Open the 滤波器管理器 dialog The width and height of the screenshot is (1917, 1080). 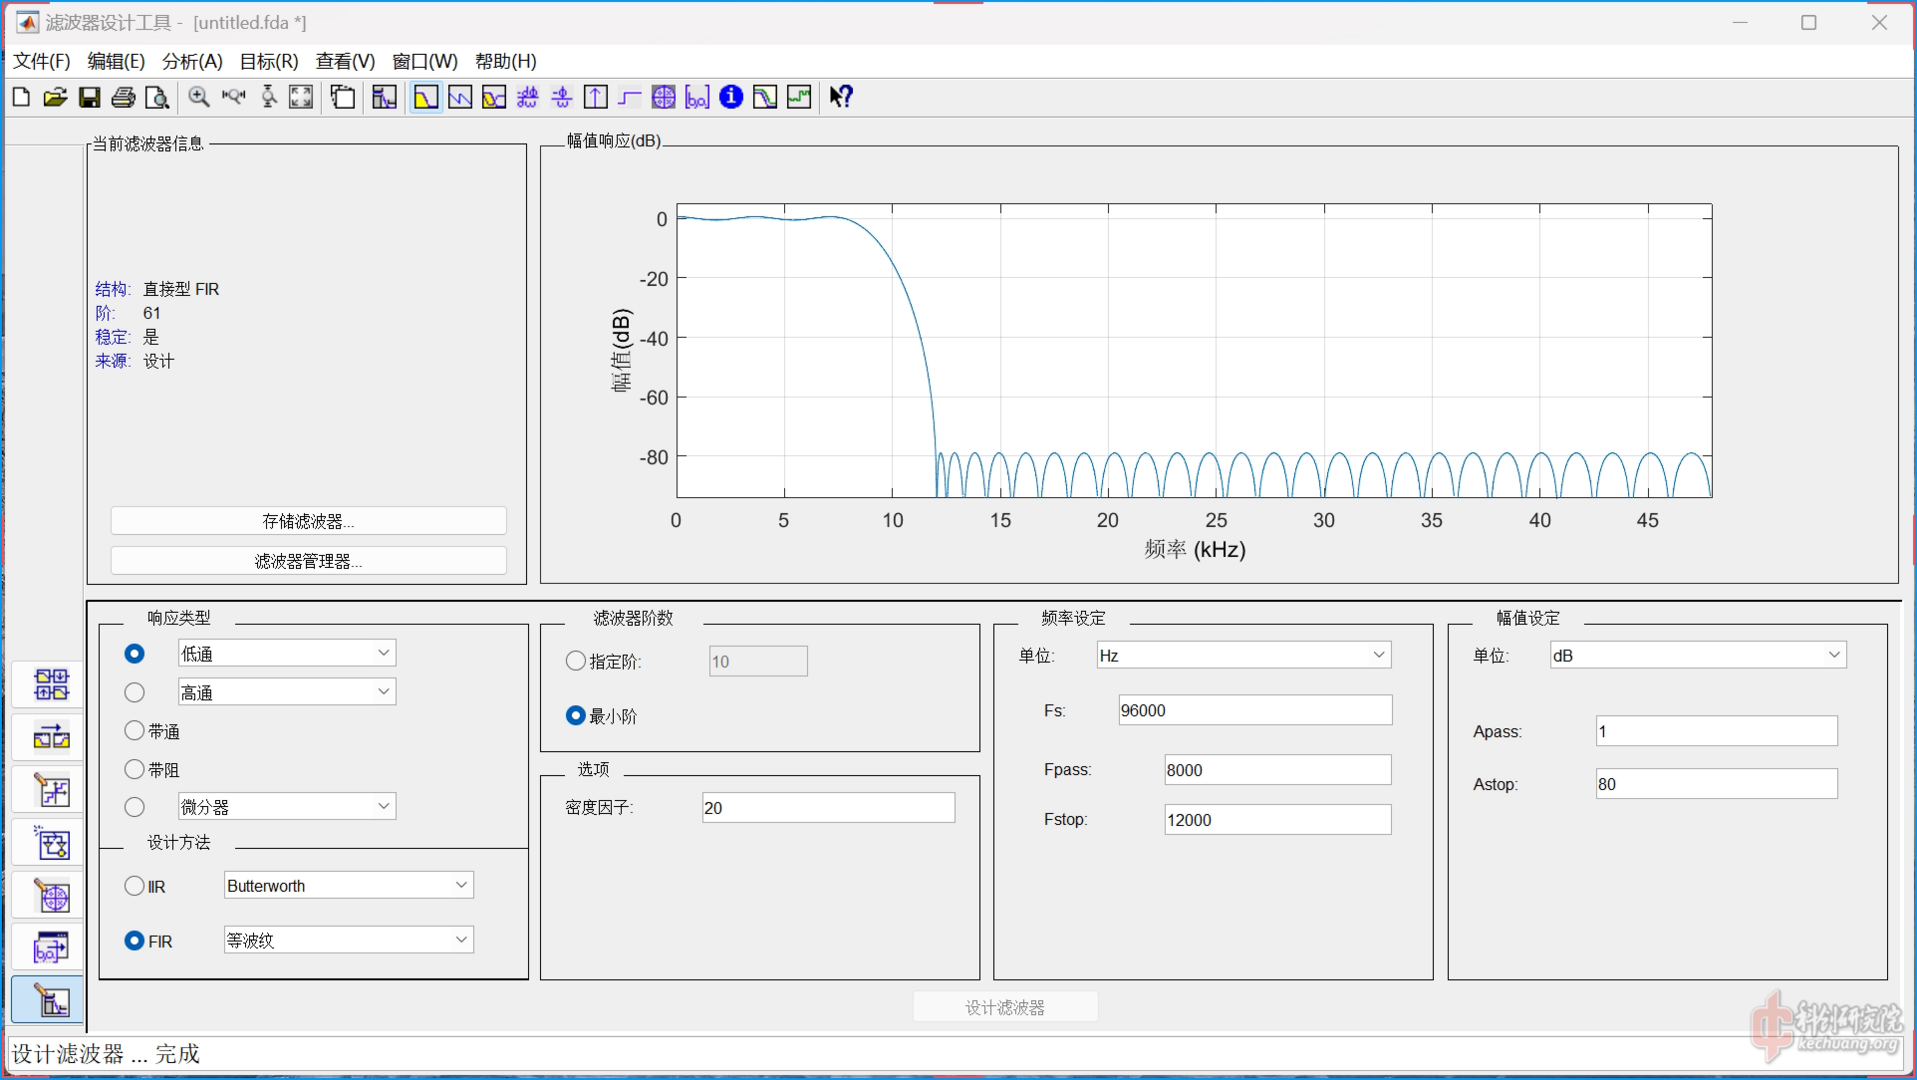click(307, 560)
